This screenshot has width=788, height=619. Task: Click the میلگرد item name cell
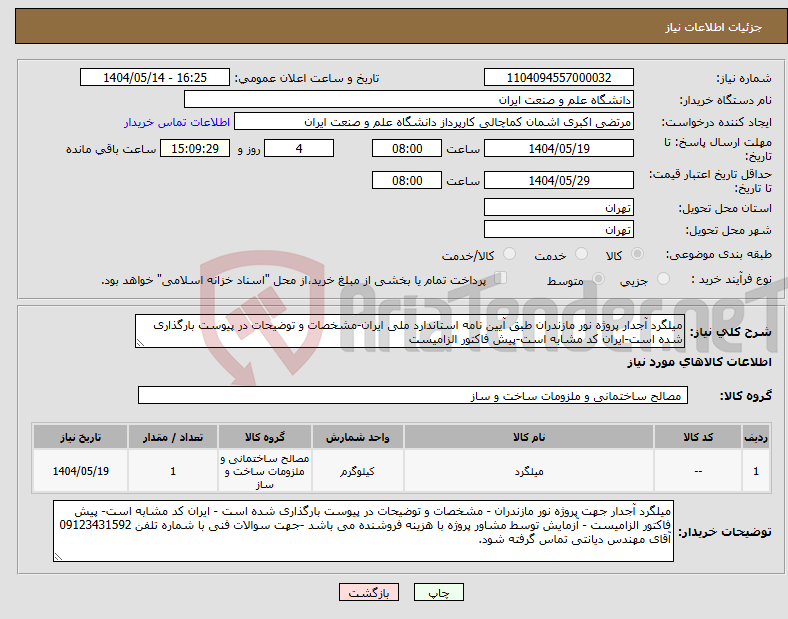529,471
